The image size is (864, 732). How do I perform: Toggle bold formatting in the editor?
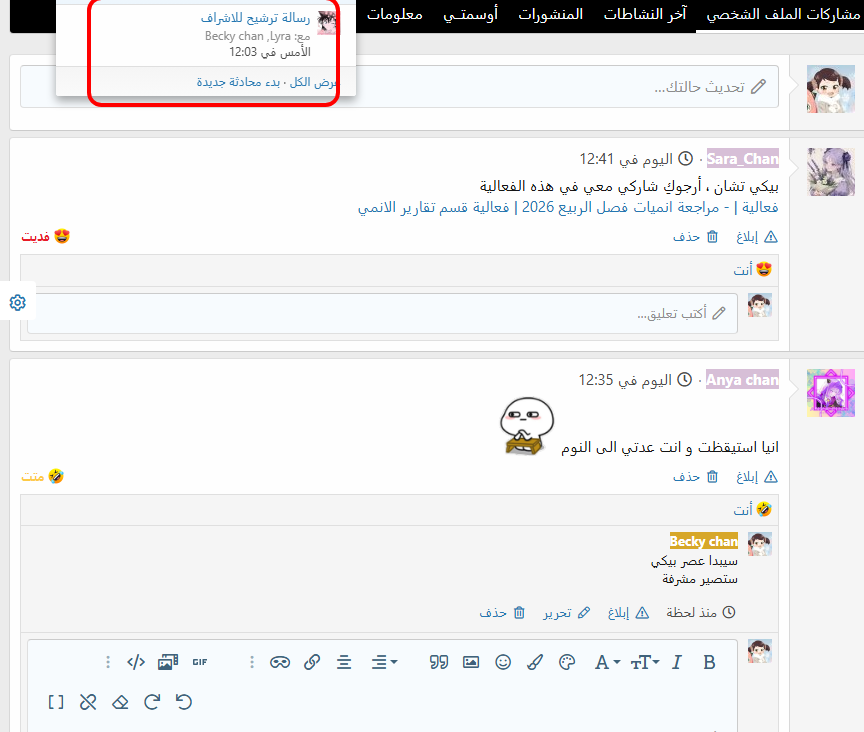tap(709, 662)
